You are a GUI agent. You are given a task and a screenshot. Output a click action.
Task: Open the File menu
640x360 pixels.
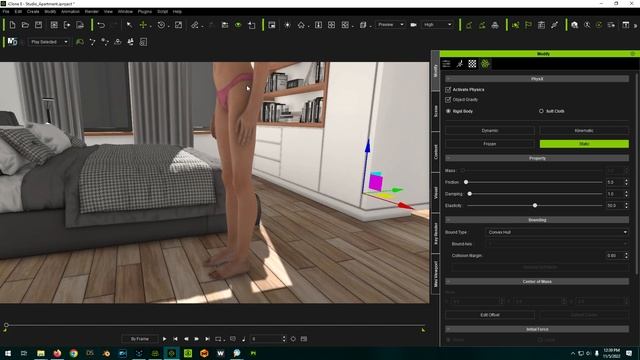click(x=6, y=12)
